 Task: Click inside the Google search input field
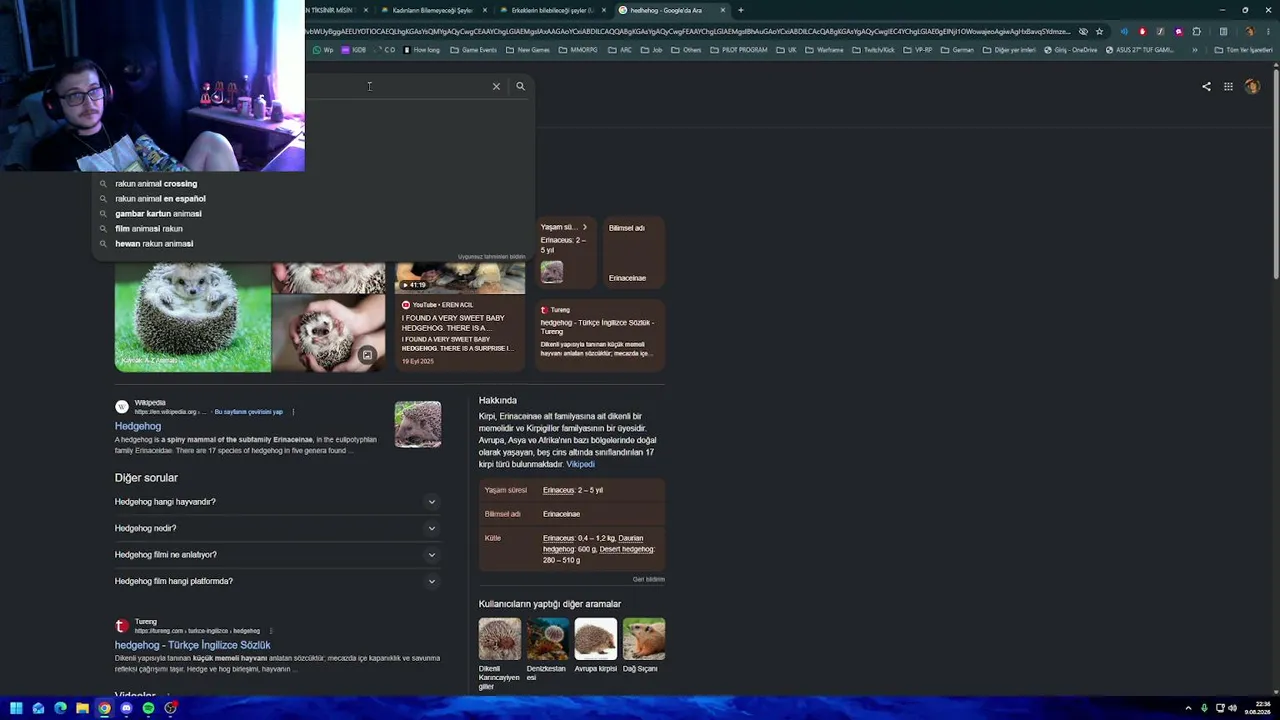395,86
